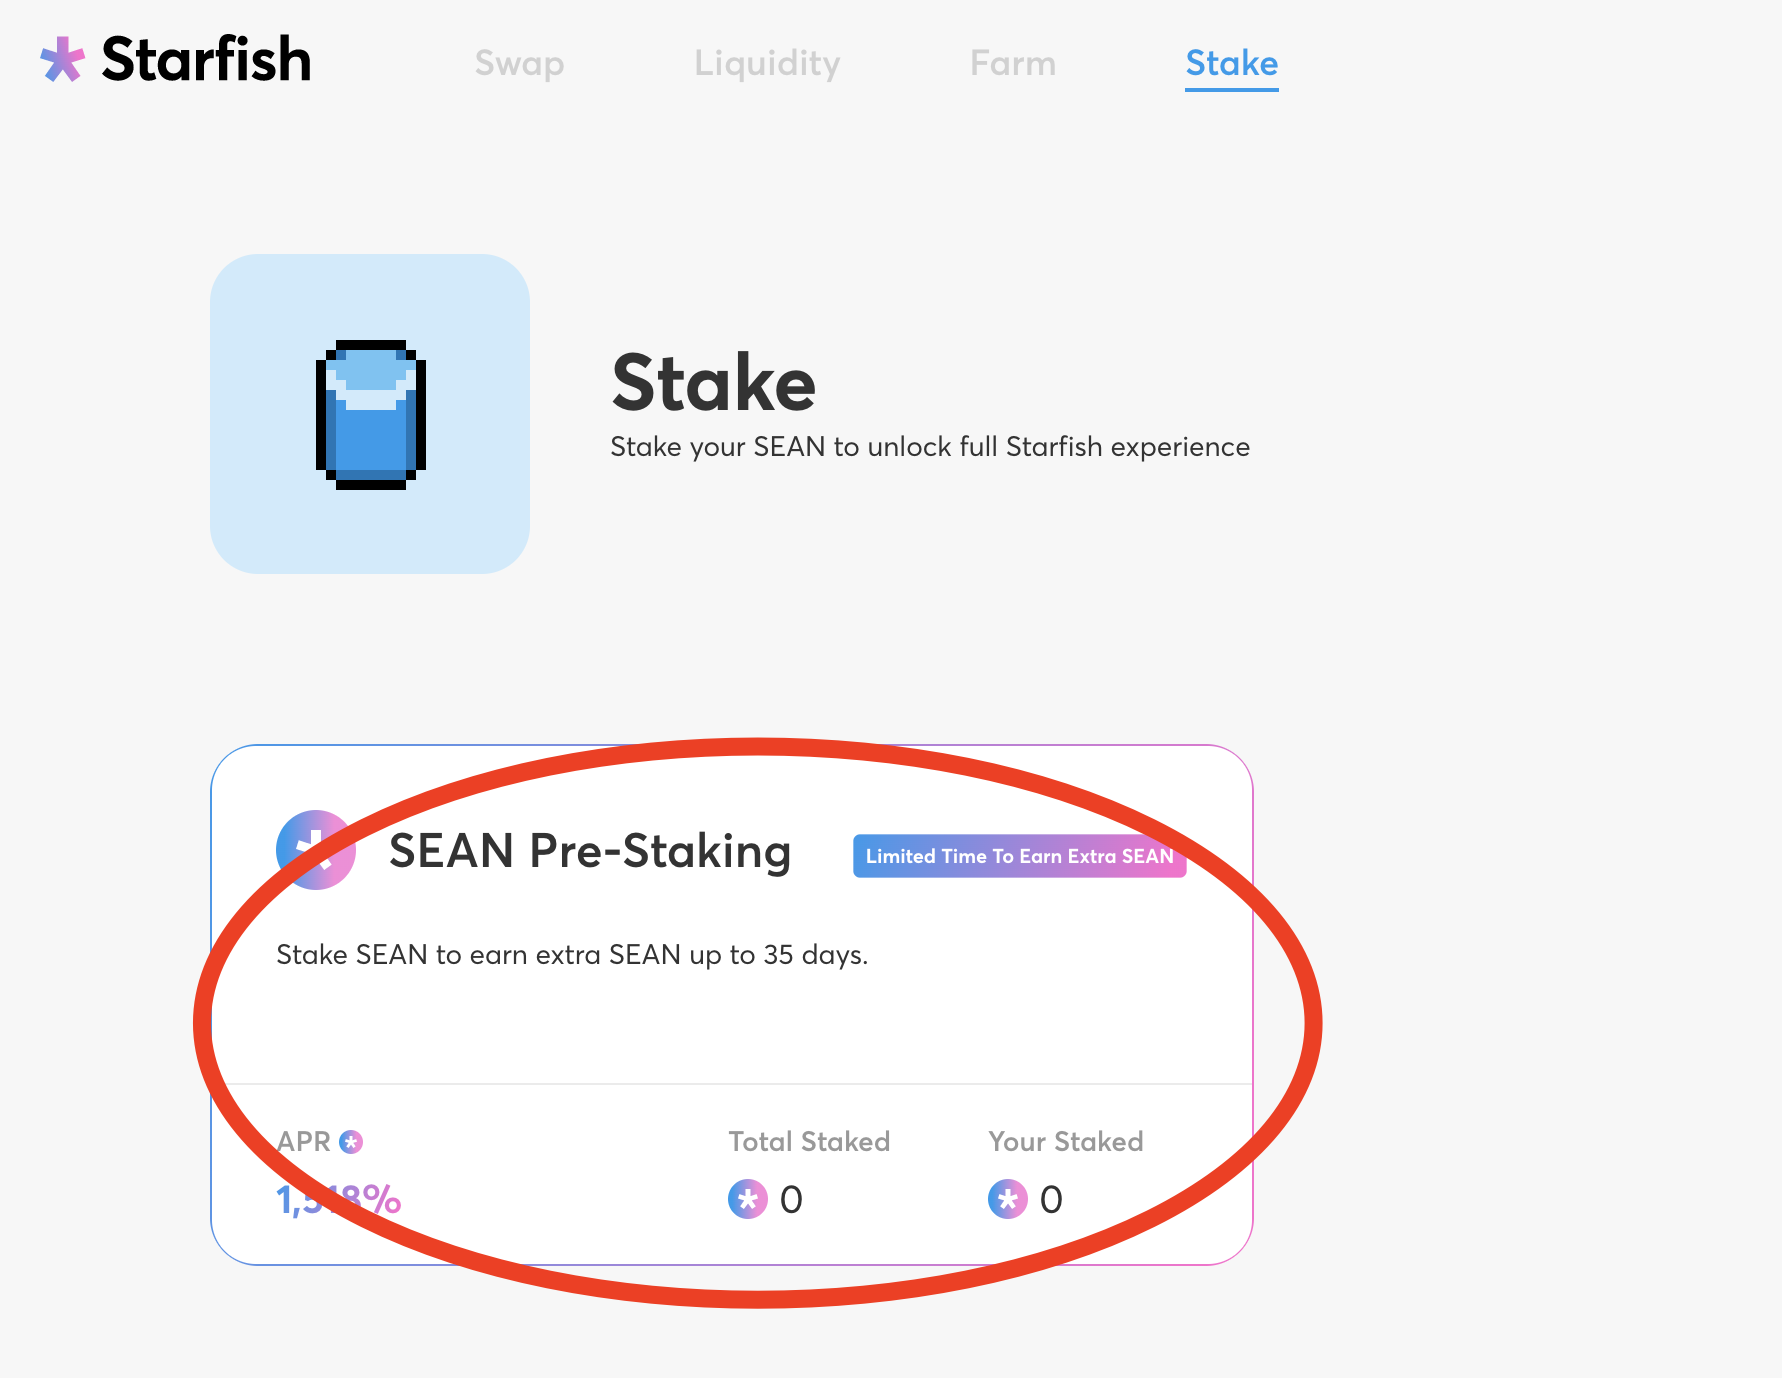The height and width of the screenshot is (1378, 1782).
Task: Click the pre-staking description about 35 days
Action: click(x=572, y=955)
